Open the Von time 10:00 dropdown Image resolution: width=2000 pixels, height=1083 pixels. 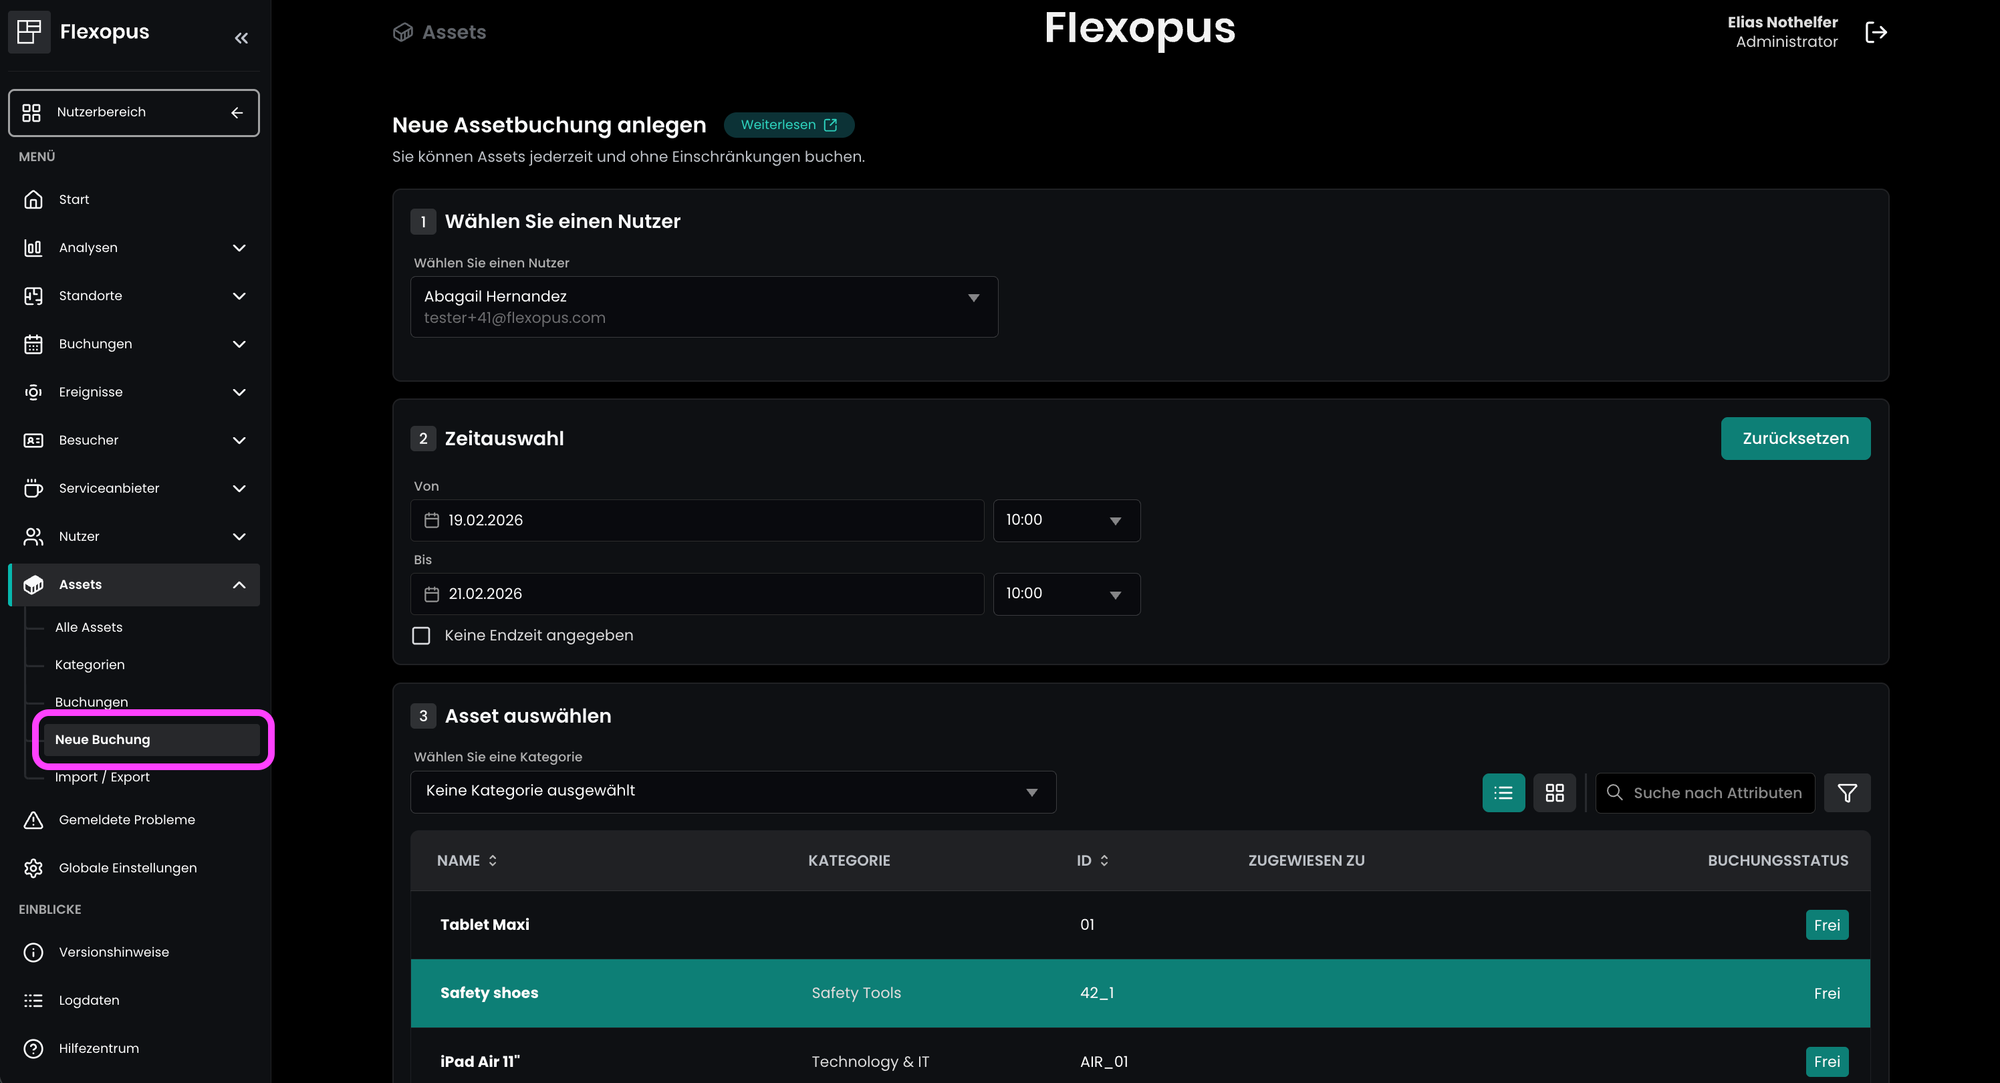tap(1065, 521)
